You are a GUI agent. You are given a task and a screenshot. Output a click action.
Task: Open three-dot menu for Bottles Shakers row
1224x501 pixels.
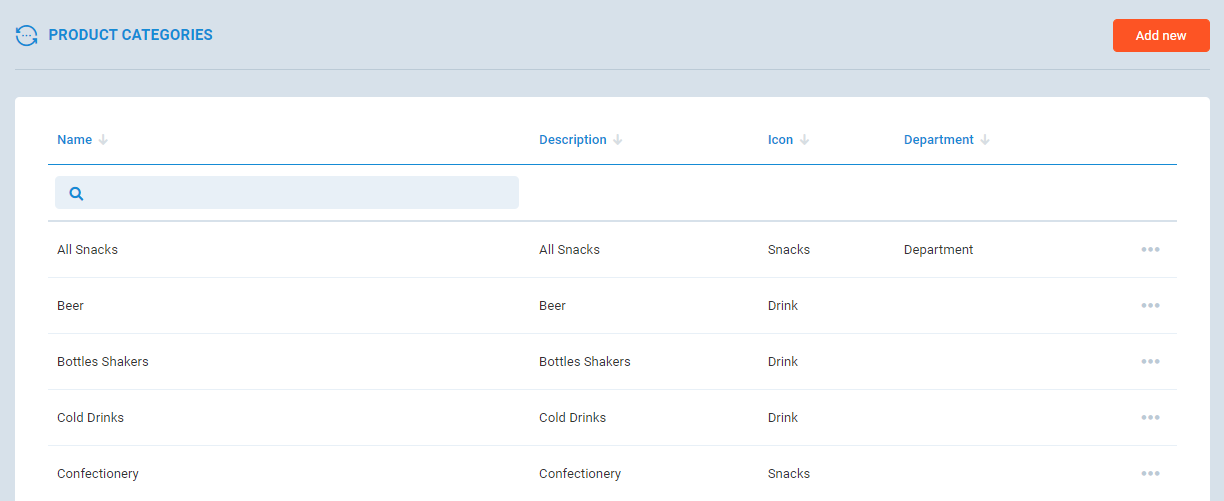1150,362
